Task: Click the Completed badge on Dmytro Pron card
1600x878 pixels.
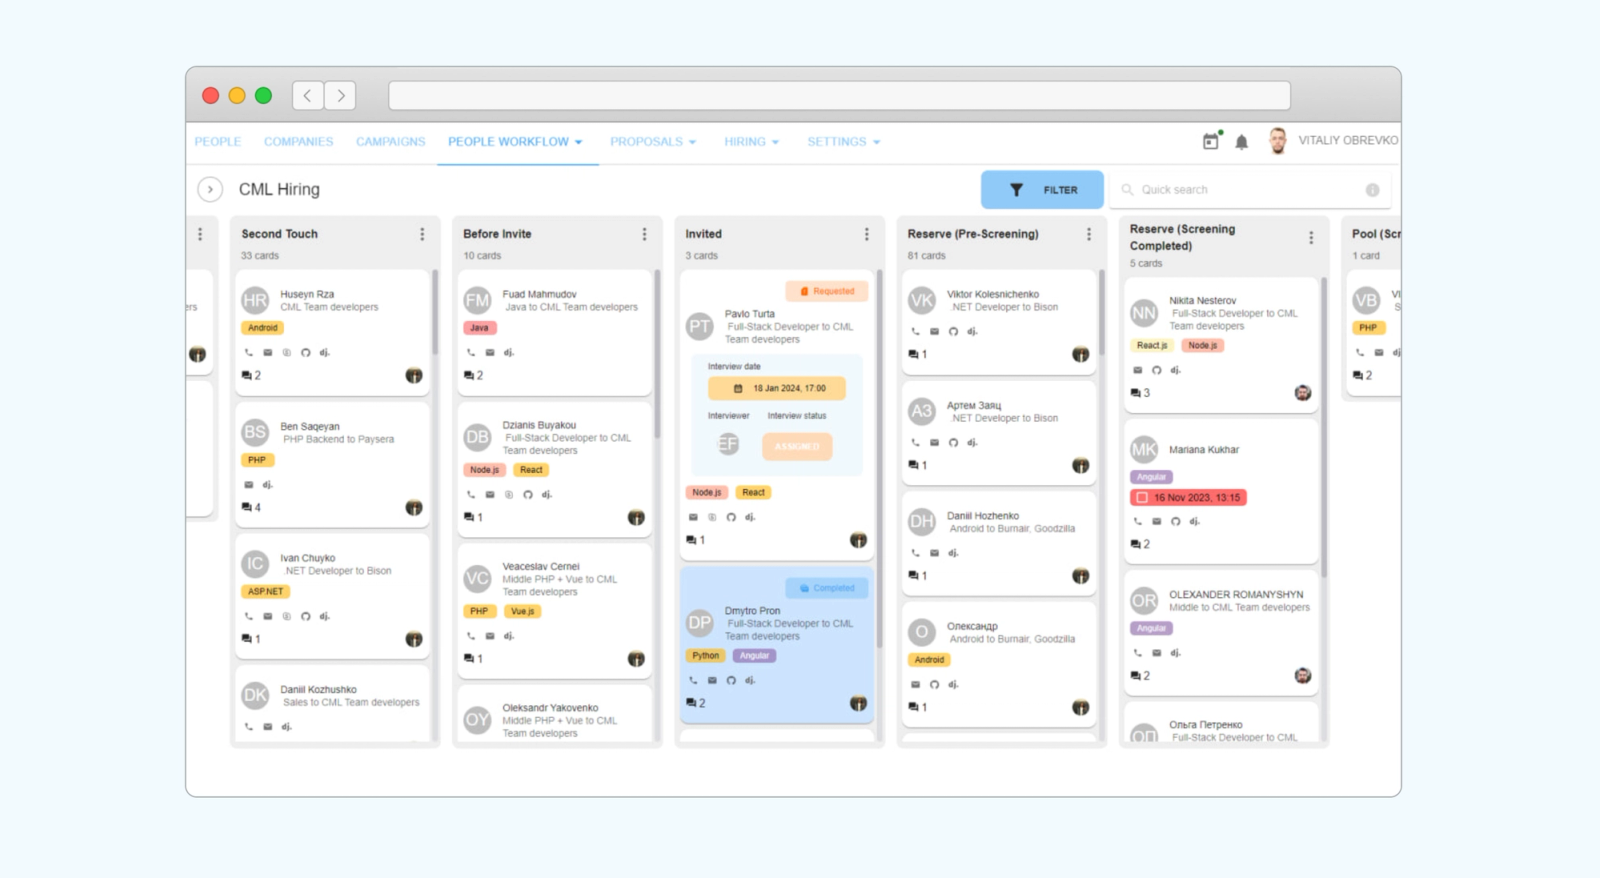Action: (x=827, y=588)
